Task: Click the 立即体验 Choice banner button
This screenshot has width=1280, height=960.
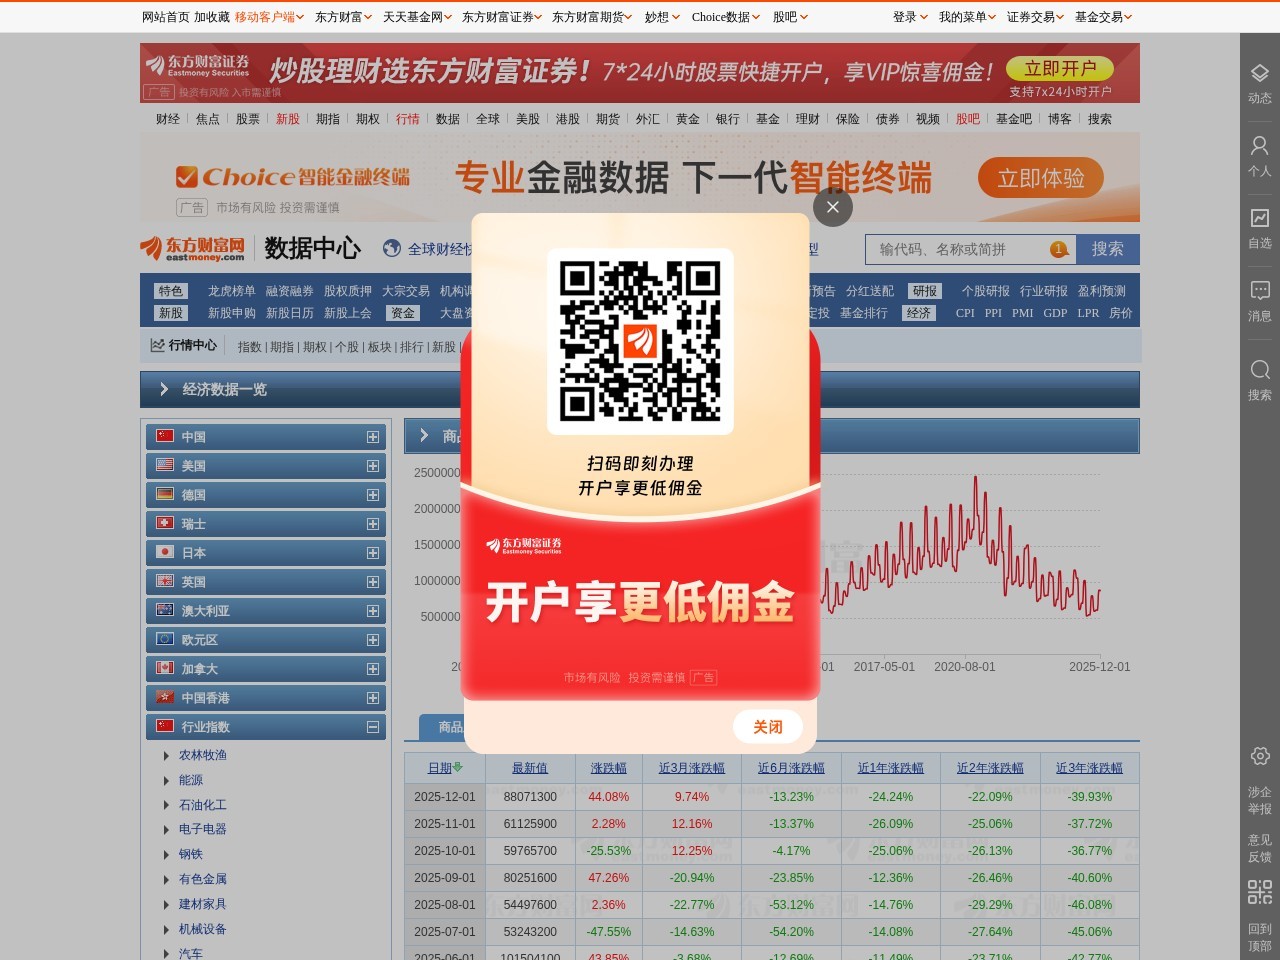Action: click(1041, 178)
